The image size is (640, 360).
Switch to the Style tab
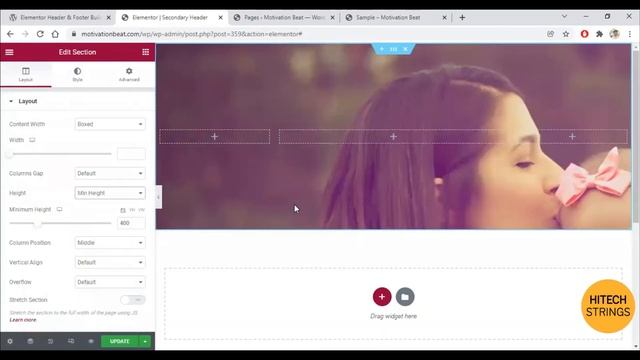[x=78, y=74]
